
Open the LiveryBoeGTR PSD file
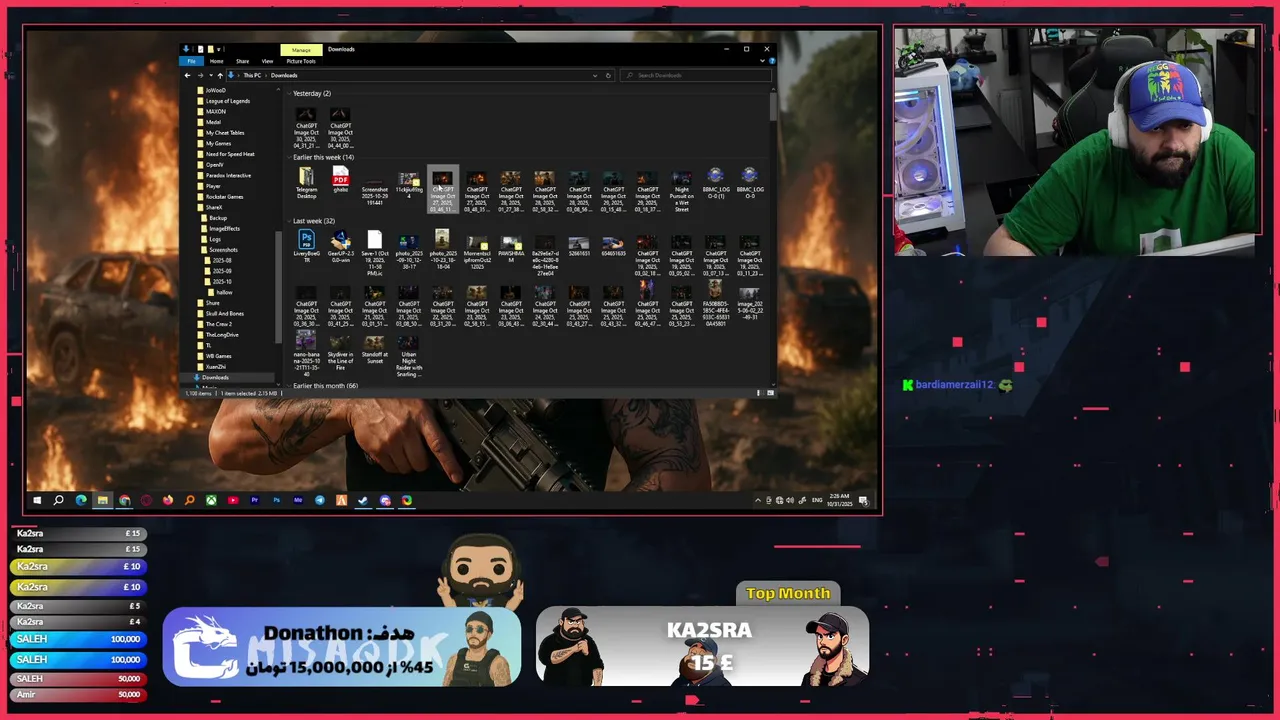coord(306,246)
